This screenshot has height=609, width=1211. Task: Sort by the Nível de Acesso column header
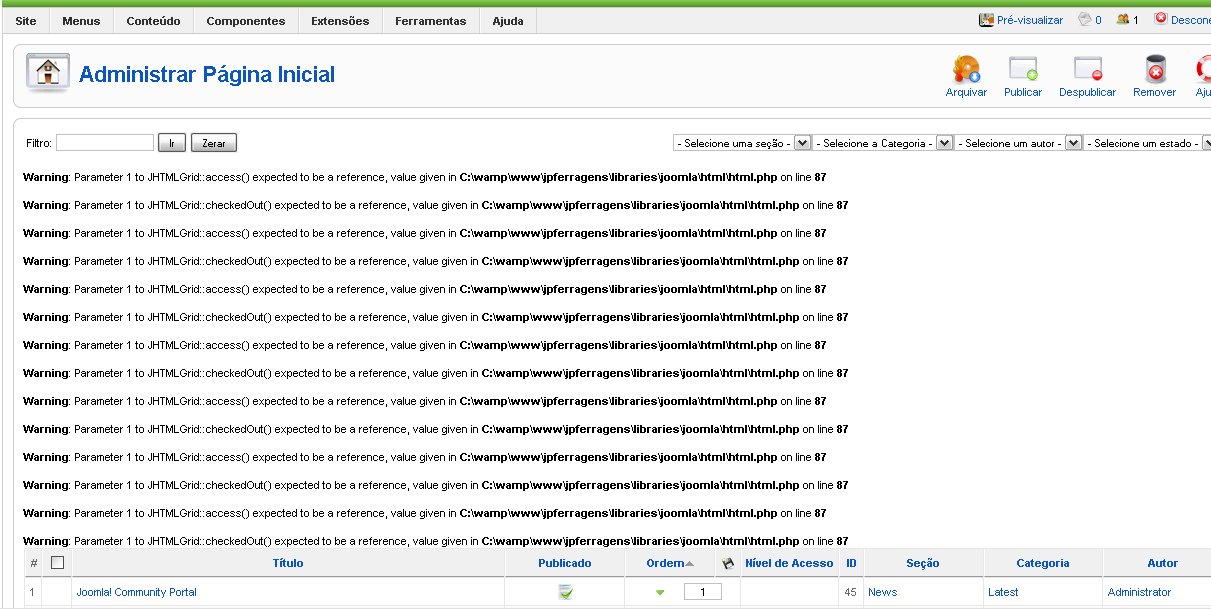pos(789,563)
